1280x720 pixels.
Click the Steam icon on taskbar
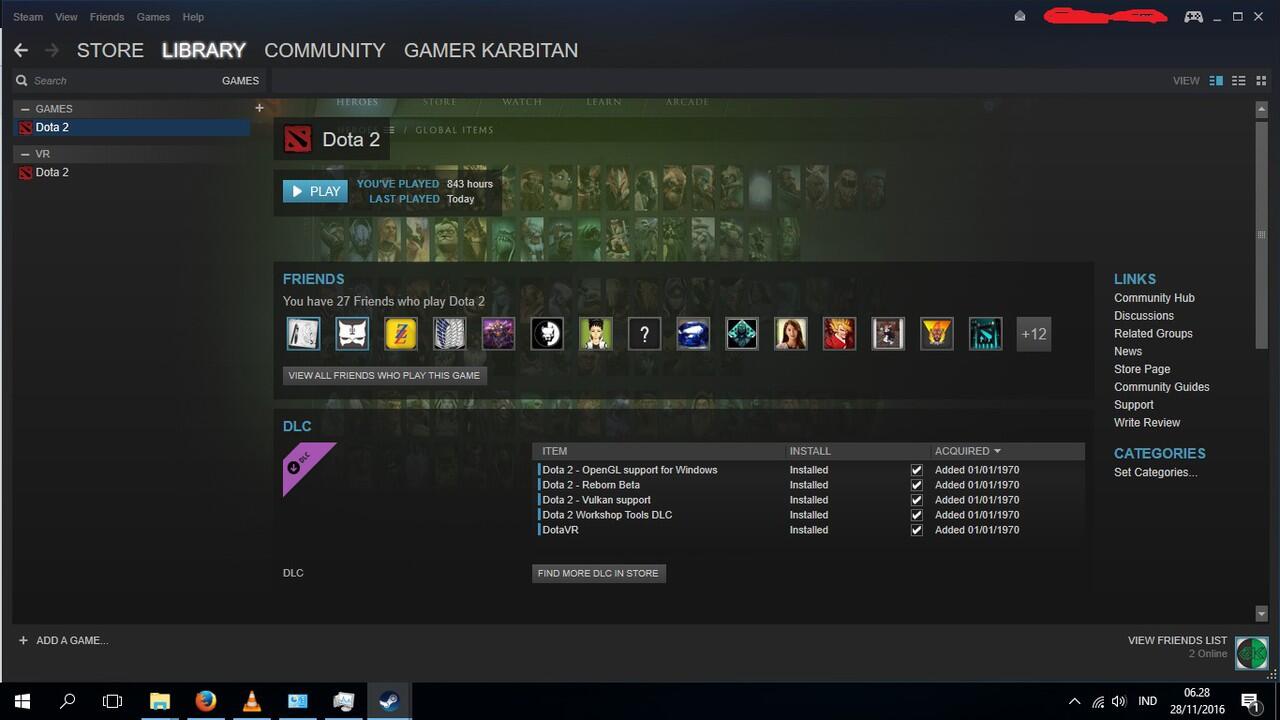[x=389, y=701]
